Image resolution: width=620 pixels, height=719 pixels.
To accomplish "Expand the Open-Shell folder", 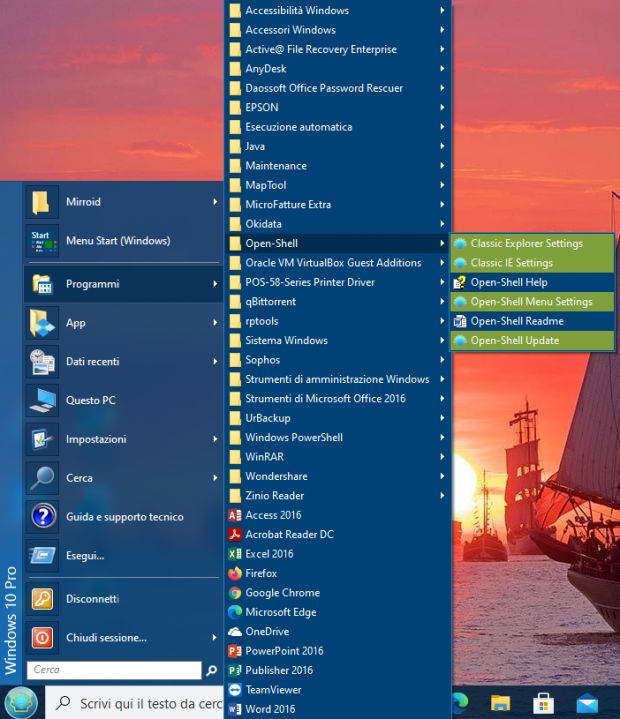I will point(338,243).
